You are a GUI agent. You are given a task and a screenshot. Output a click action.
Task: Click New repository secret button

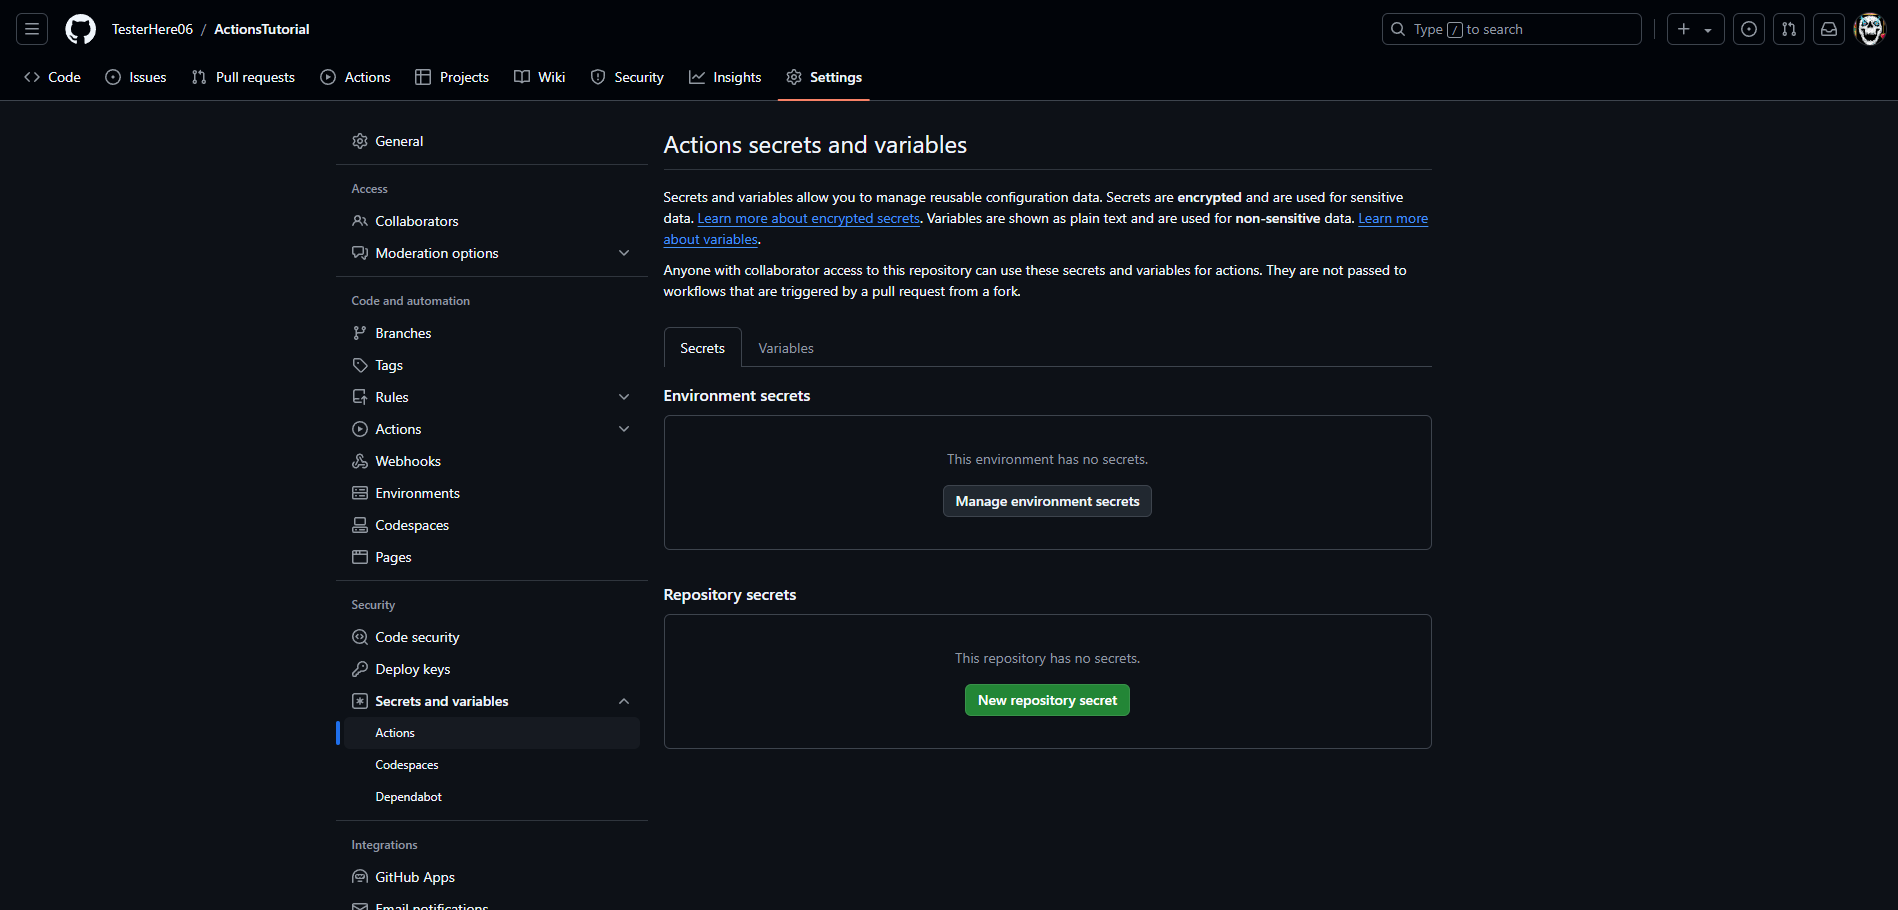[x=1047, y=700]
